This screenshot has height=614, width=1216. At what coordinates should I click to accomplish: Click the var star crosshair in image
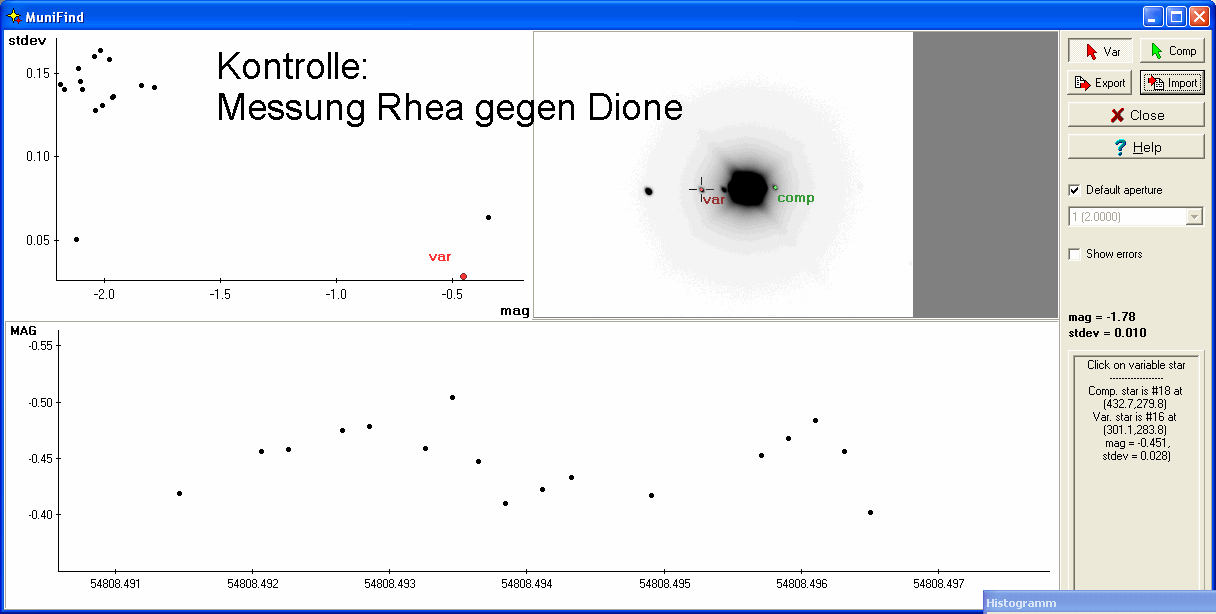tap(701, 189)
